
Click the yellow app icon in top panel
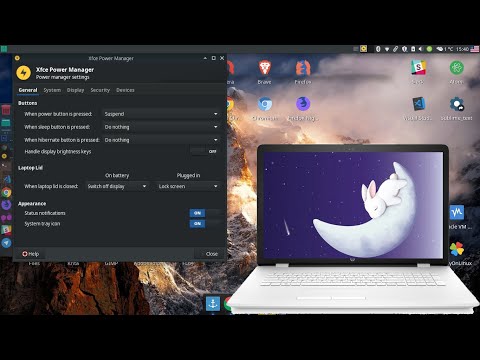point(364,49)
